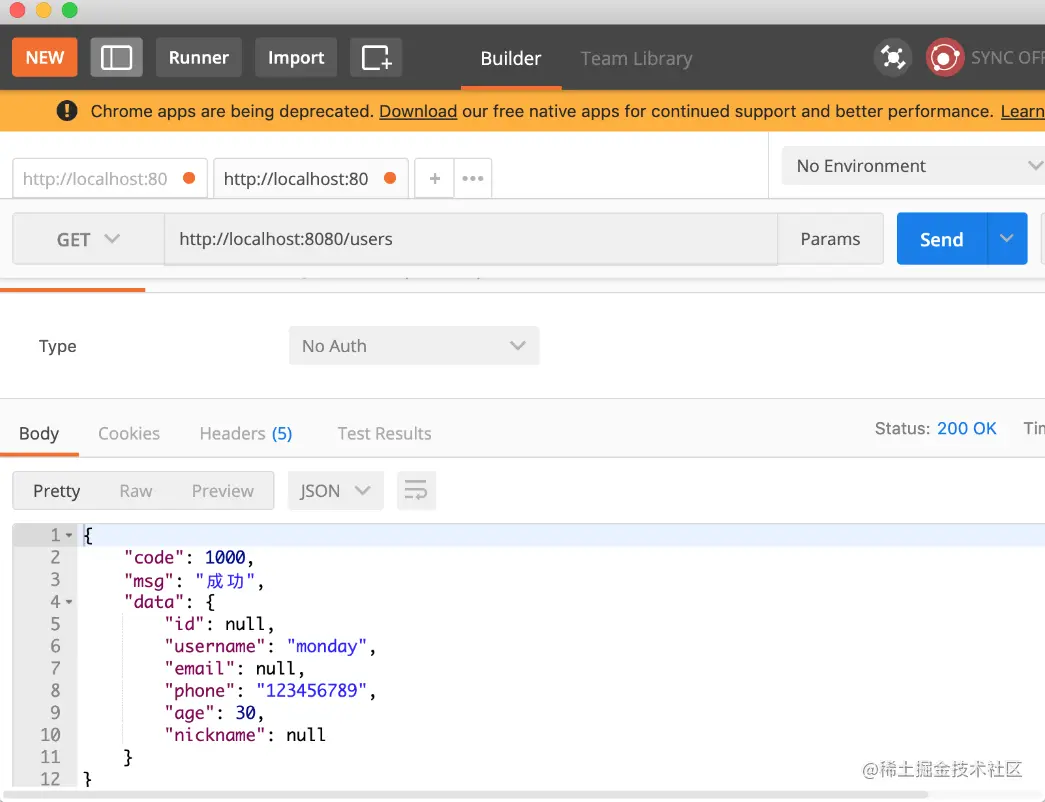Open tab options three-dot menu
The width and height of the screenshot is (1045, 802).
[473, 179]
